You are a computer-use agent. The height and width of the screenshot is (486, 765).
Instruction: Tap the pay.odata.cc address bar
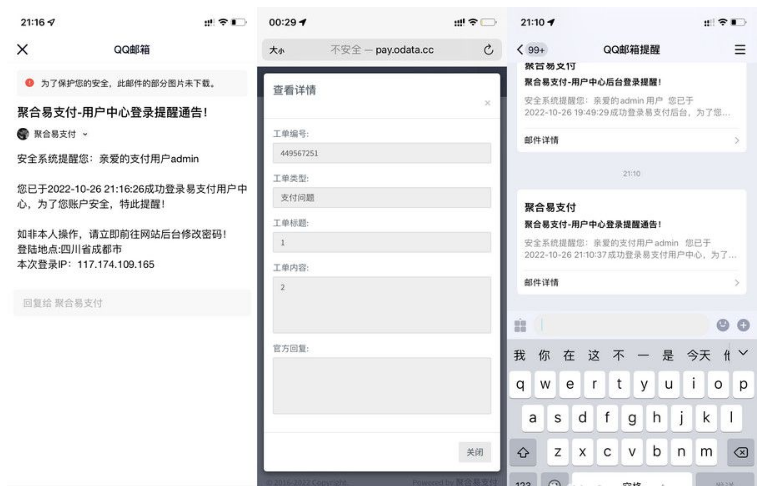[382, 50]
